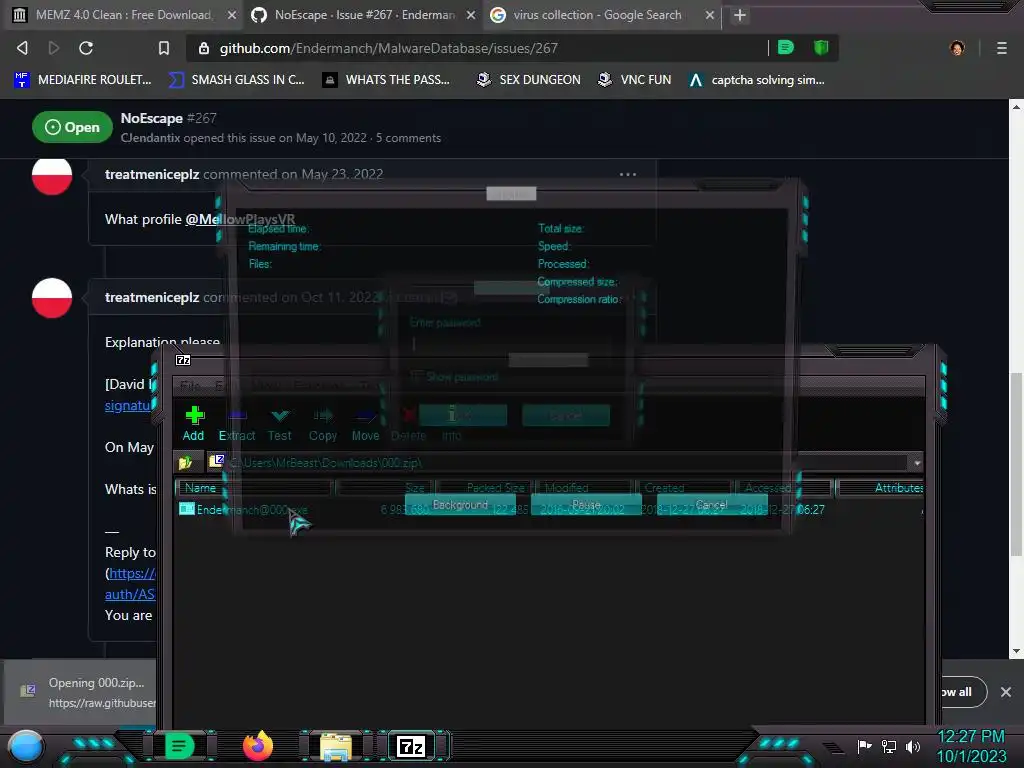This screenshot has height=768, width=1024.
Task: Open the SMASH GLASS IN C... bookmark
Action: (x=237, y=80)
